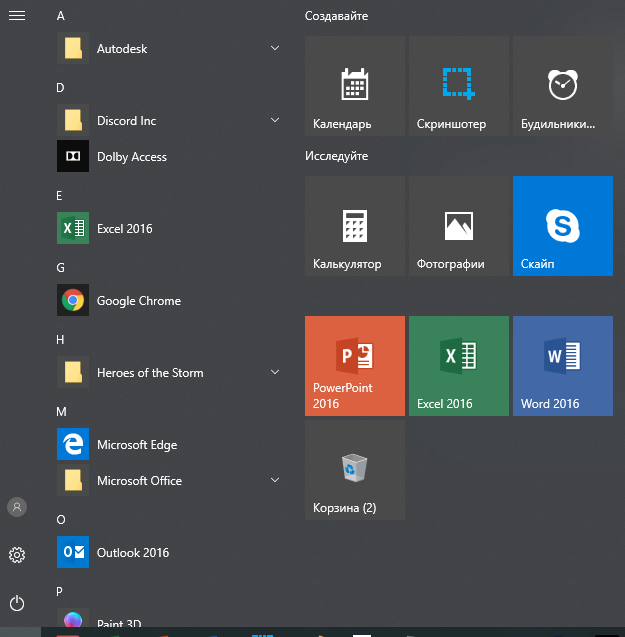
Task: Open the Календарь tile
Action: [355, 86]
